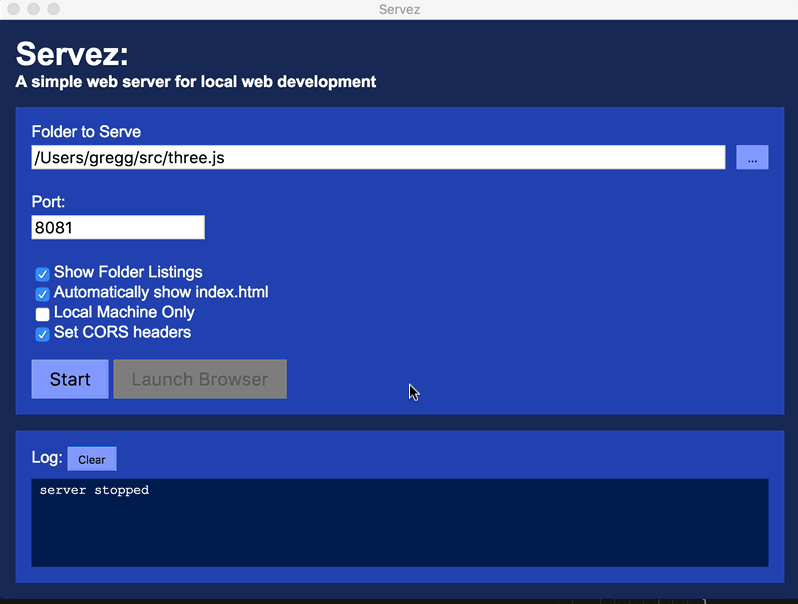Click the '...' browse folder button
Viewport: 798px width, 604px height.
tap(752, 157)
